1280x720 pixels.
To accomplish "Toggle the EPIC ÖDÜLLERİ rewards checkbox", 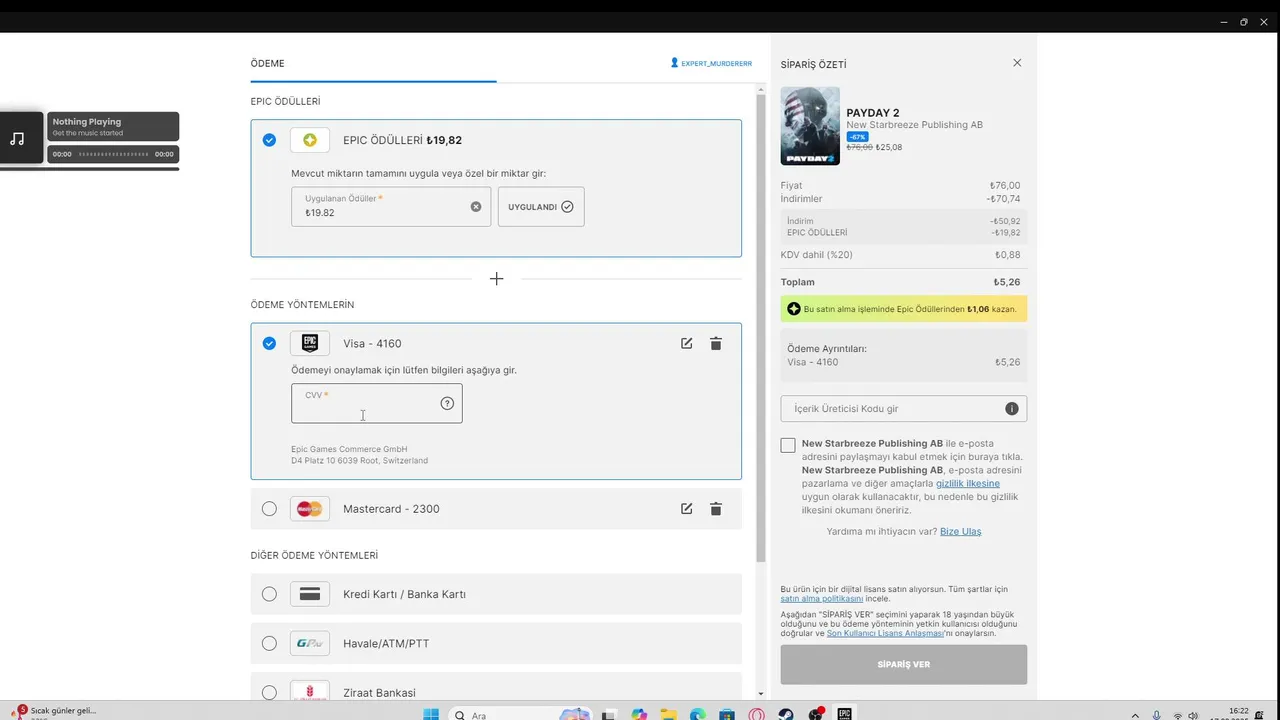I will point(269,140).
